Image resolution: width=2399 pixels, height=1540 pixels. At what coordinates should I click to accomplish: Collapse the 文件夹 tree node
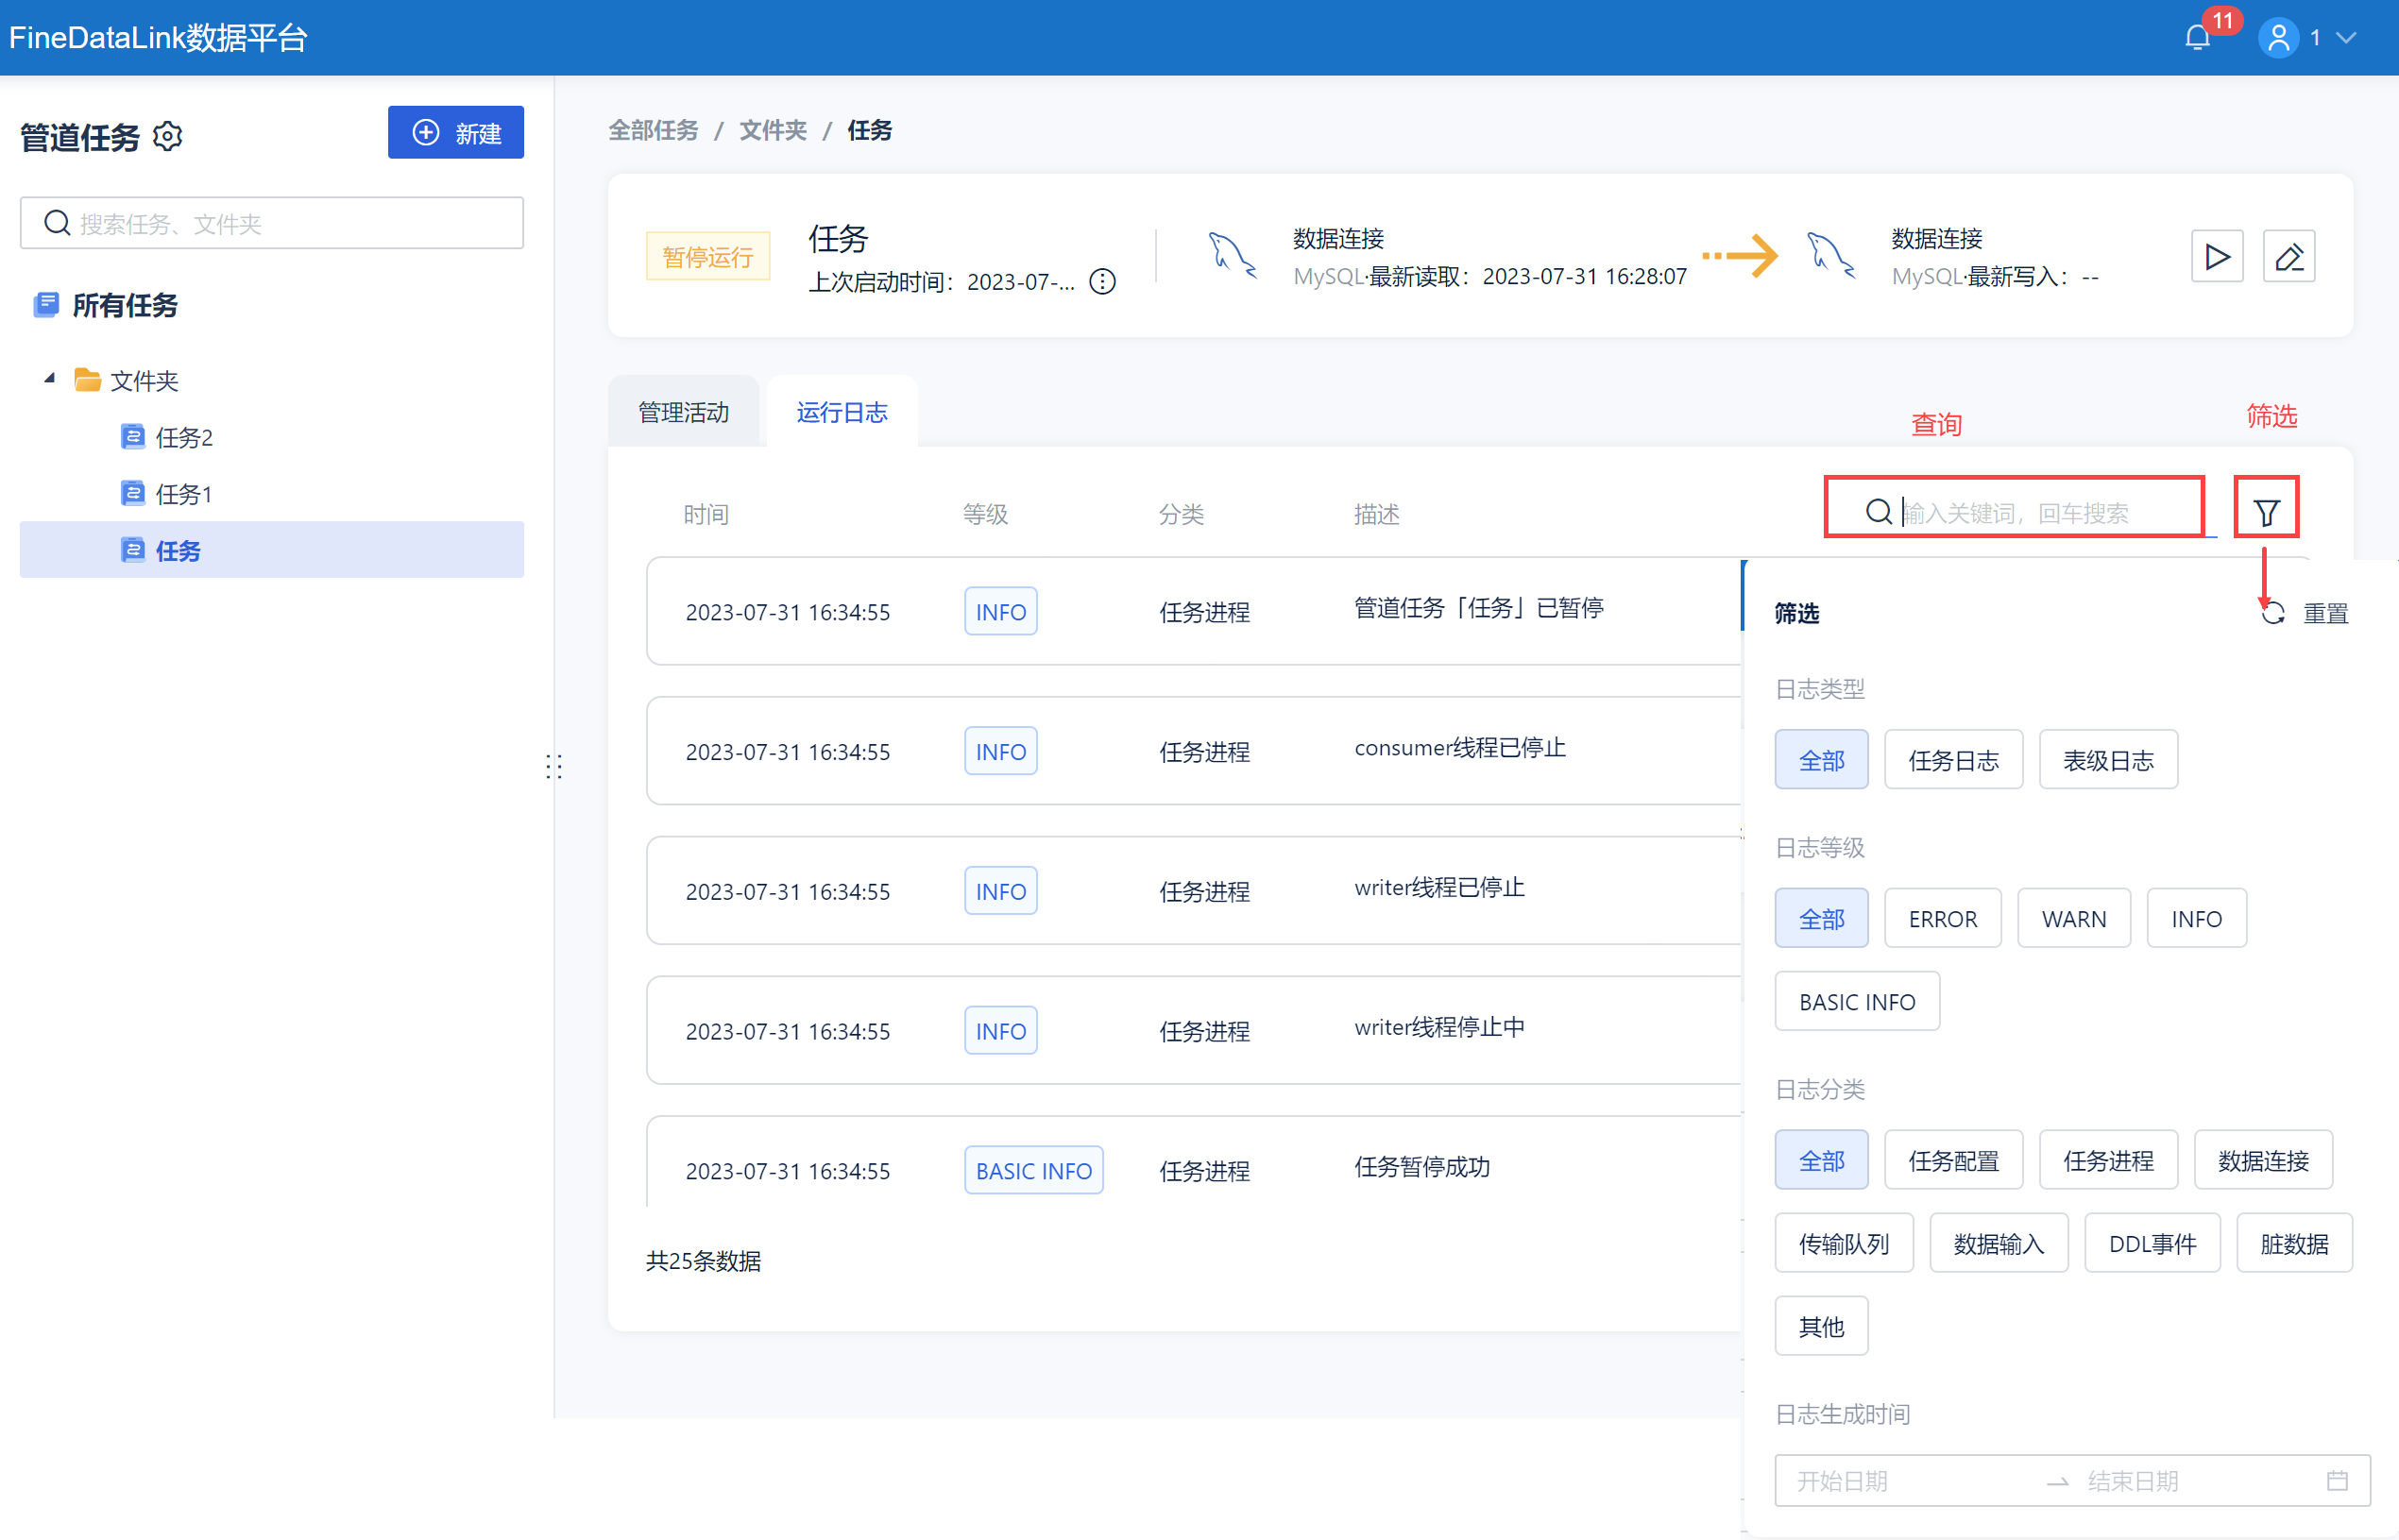coord(49,379)
